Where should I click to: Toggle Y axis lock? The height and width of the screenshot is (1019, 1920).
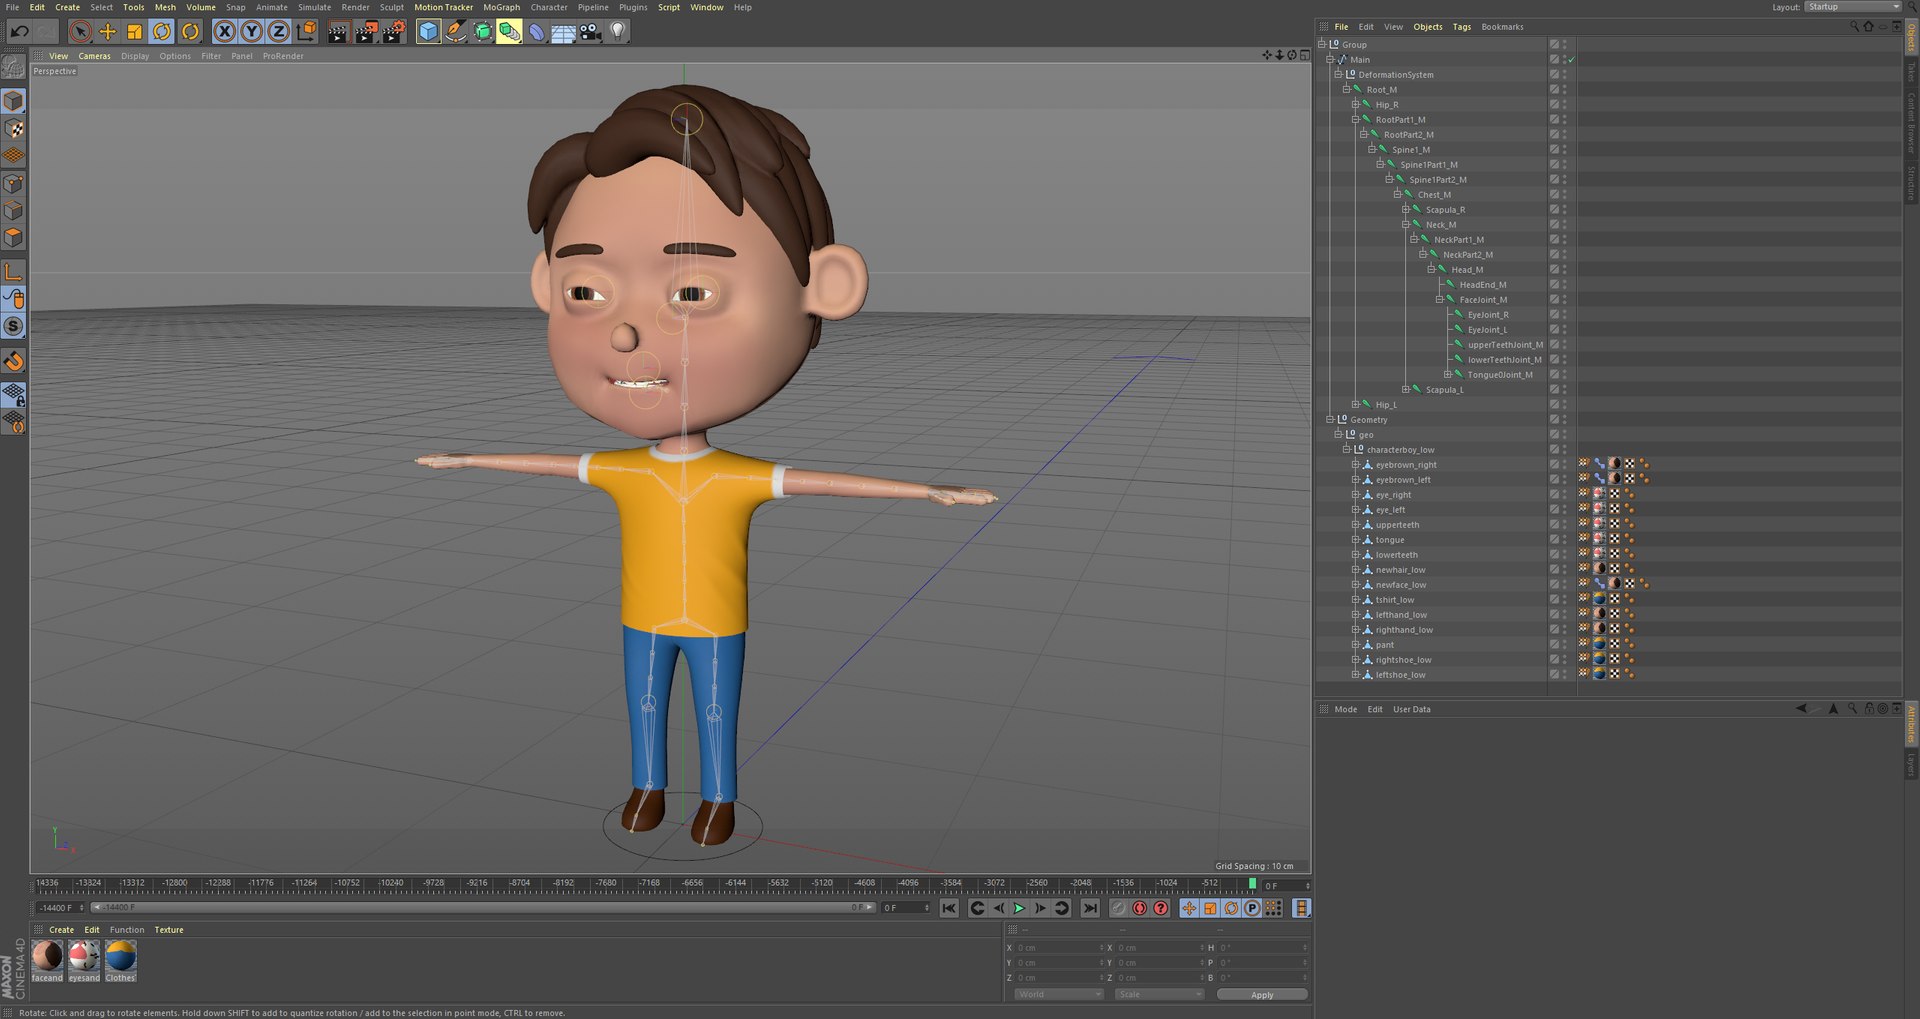[252, 32]
